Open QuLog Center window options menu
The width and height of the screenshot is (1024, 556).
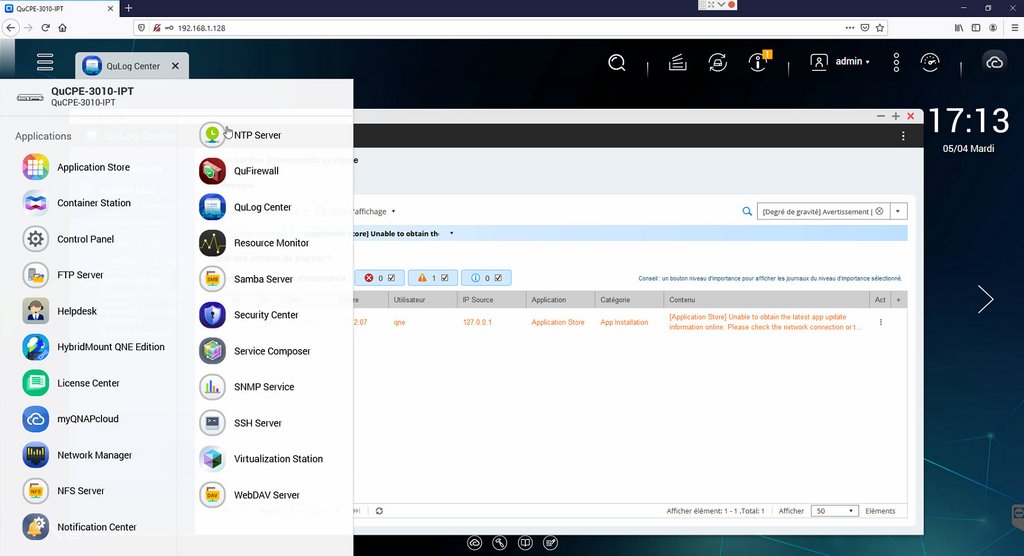coord(903,136)
